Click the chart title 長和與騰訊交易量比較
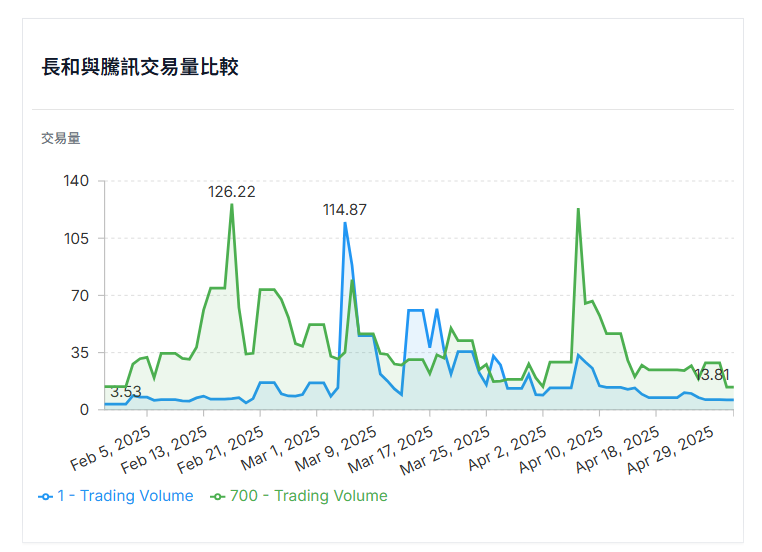The image size is (762, 552). pos(140,67)
